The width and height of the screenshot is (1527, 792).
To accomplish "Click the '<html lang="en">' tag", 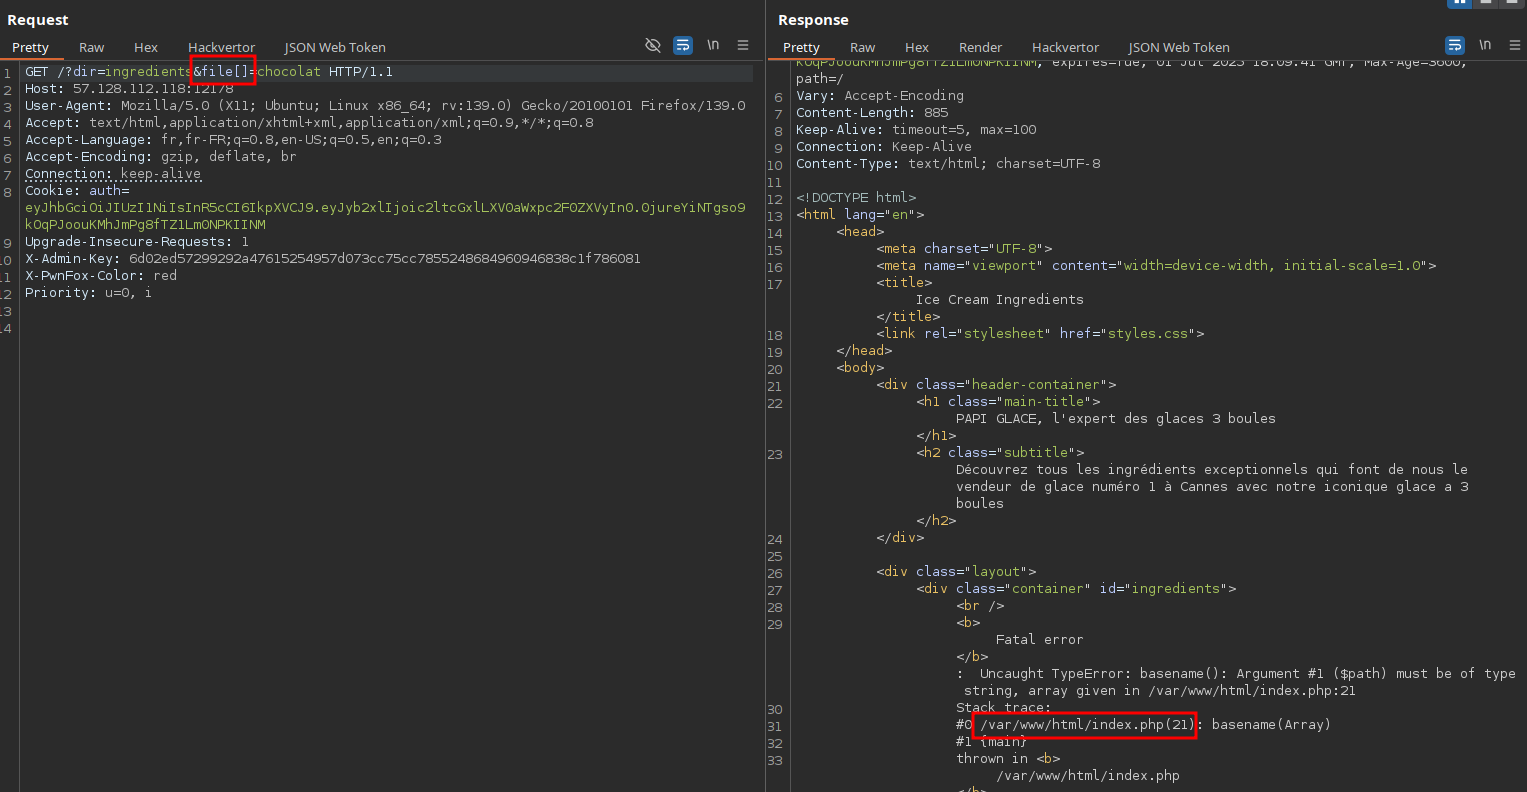I will click(x=860, y=215).
